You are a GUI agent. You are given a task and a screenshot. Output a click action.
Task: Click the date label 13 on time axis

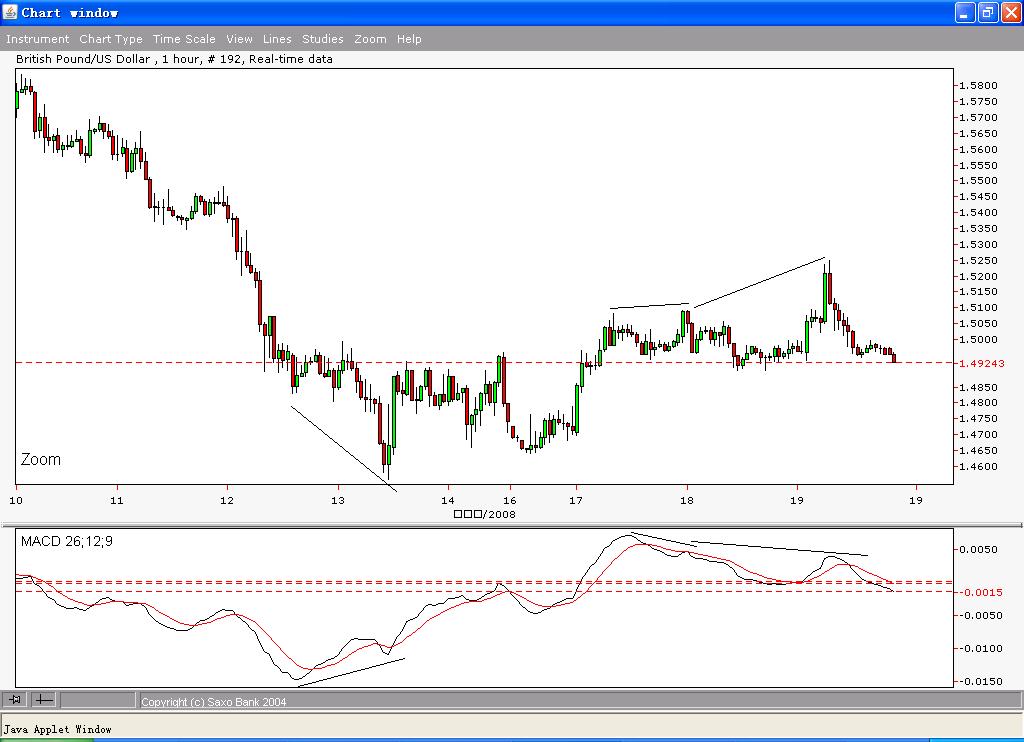click(x=337, y=500)
